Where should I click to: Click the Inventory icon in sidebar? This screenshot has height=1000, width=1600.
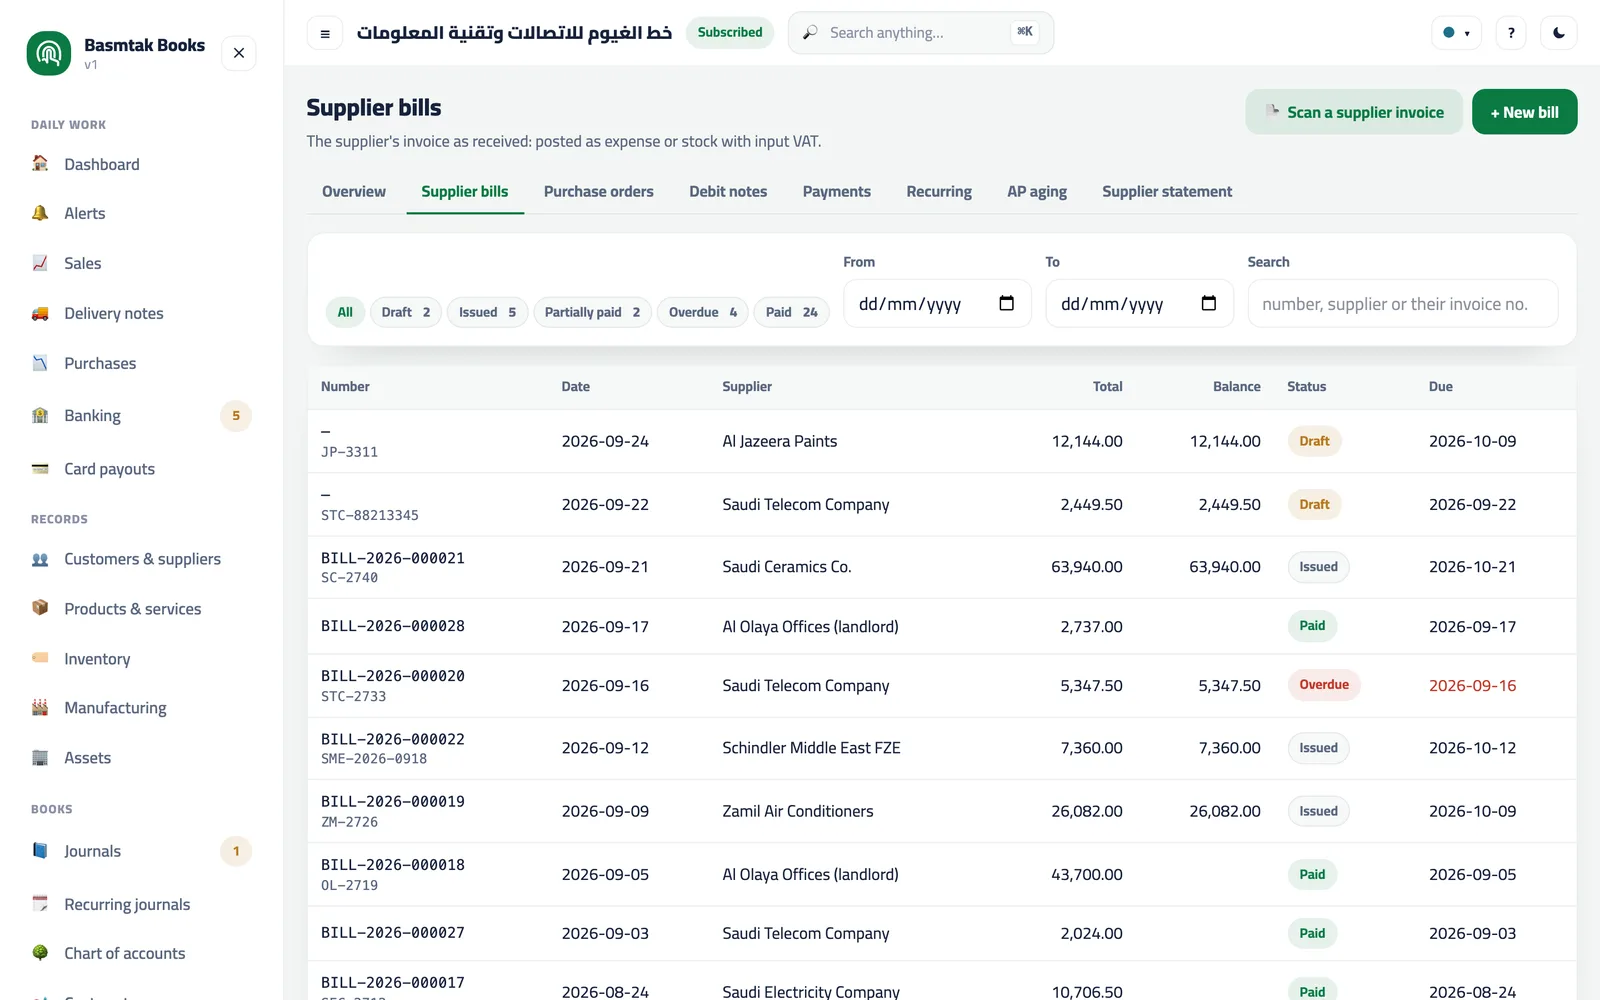point(40,658)
